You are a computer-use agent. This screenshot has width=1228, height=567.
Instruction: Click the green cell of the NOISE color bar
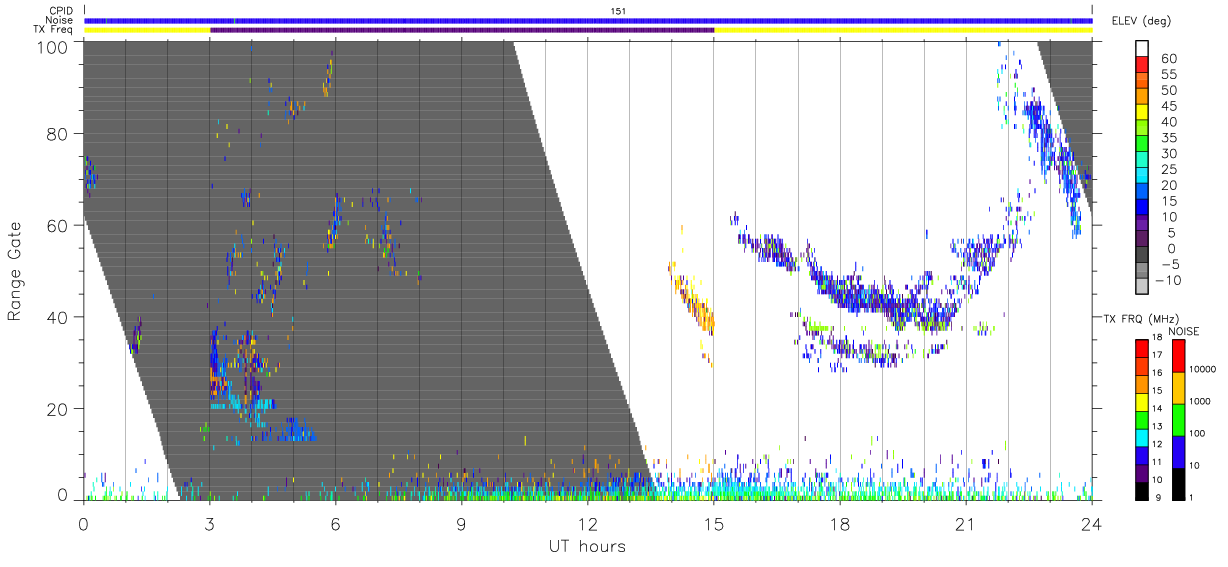pyautogui.click(x=1177, y=419)
